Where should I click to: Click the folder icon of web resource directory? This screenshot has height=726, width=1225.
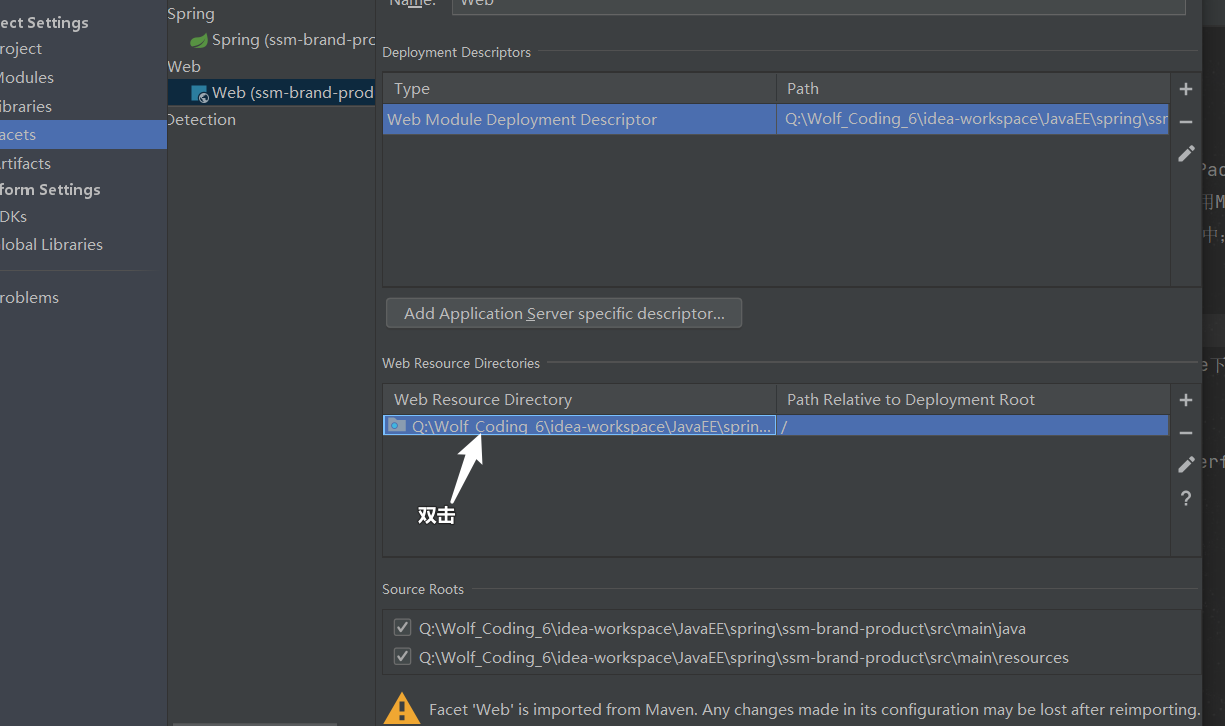[397, 426]
